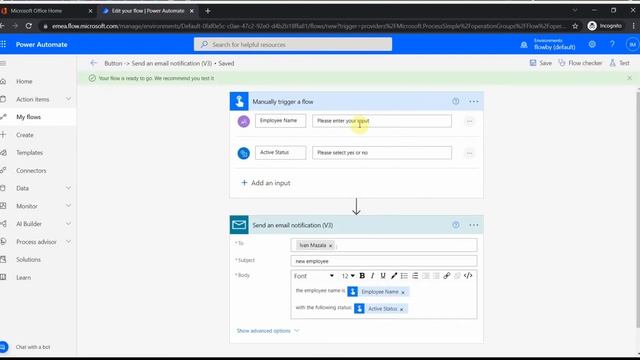Screen dimensions: 640x360
Task: Expand AI Builder section in sidebar
Action: coord(68,224)
